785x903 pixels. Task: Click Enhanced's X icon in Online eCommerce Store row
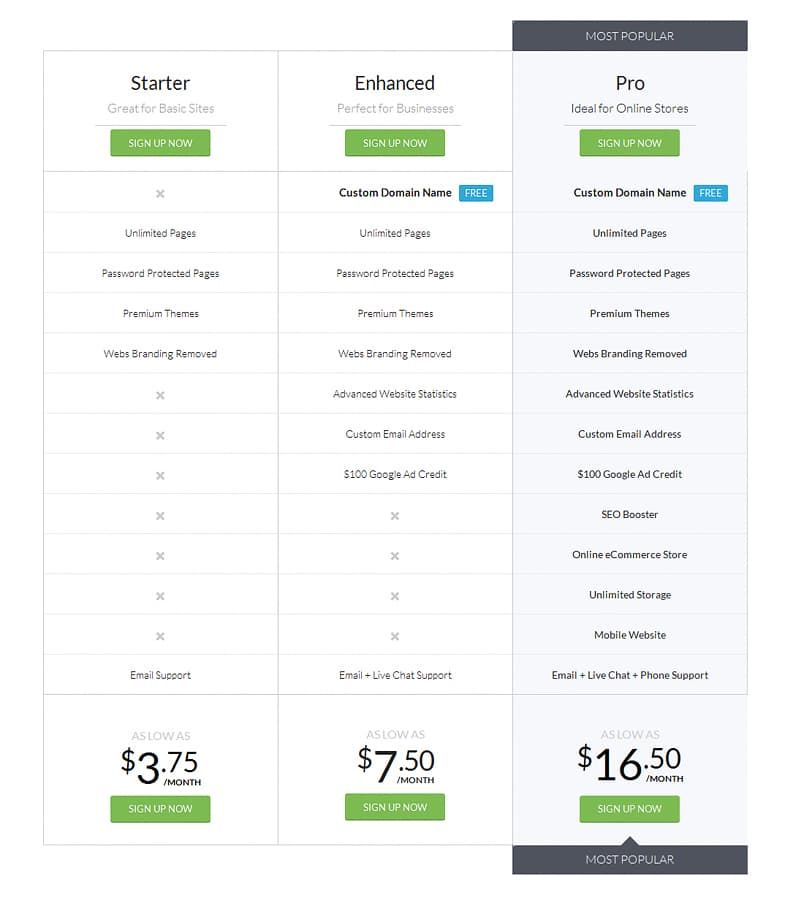click(395, 556)
